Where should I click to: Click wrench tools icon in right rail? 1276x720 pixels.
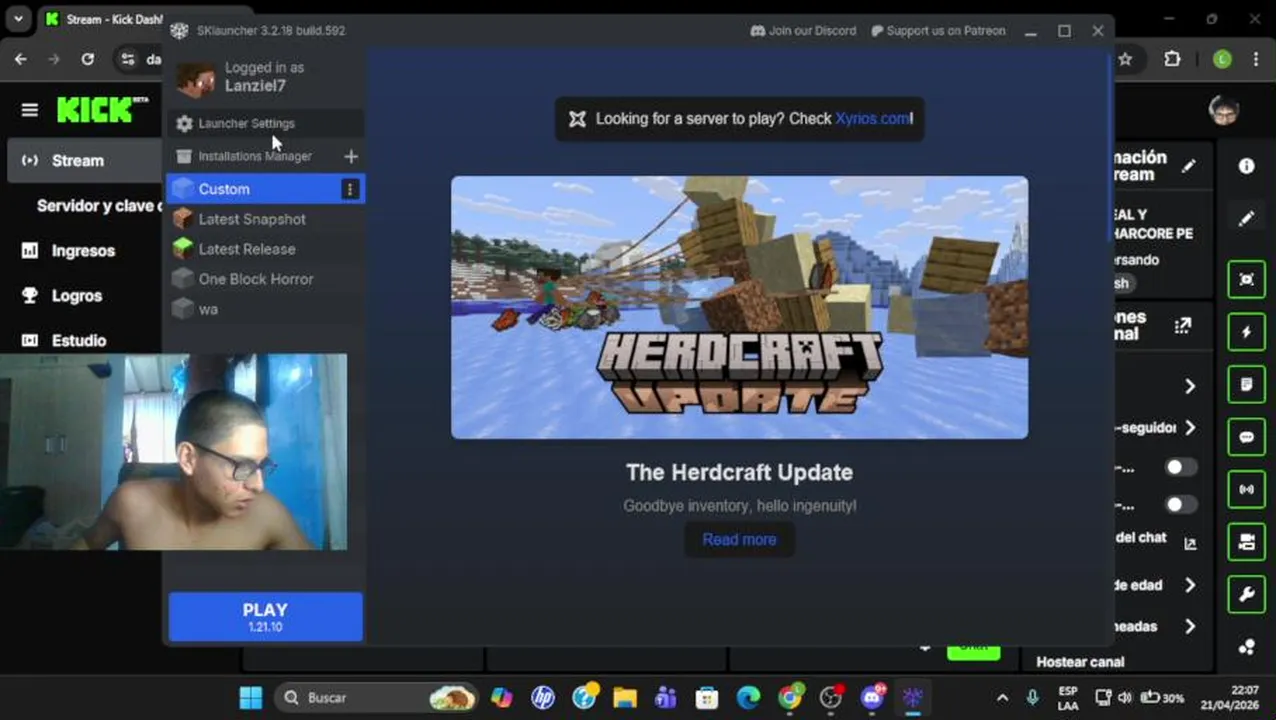1246,595
